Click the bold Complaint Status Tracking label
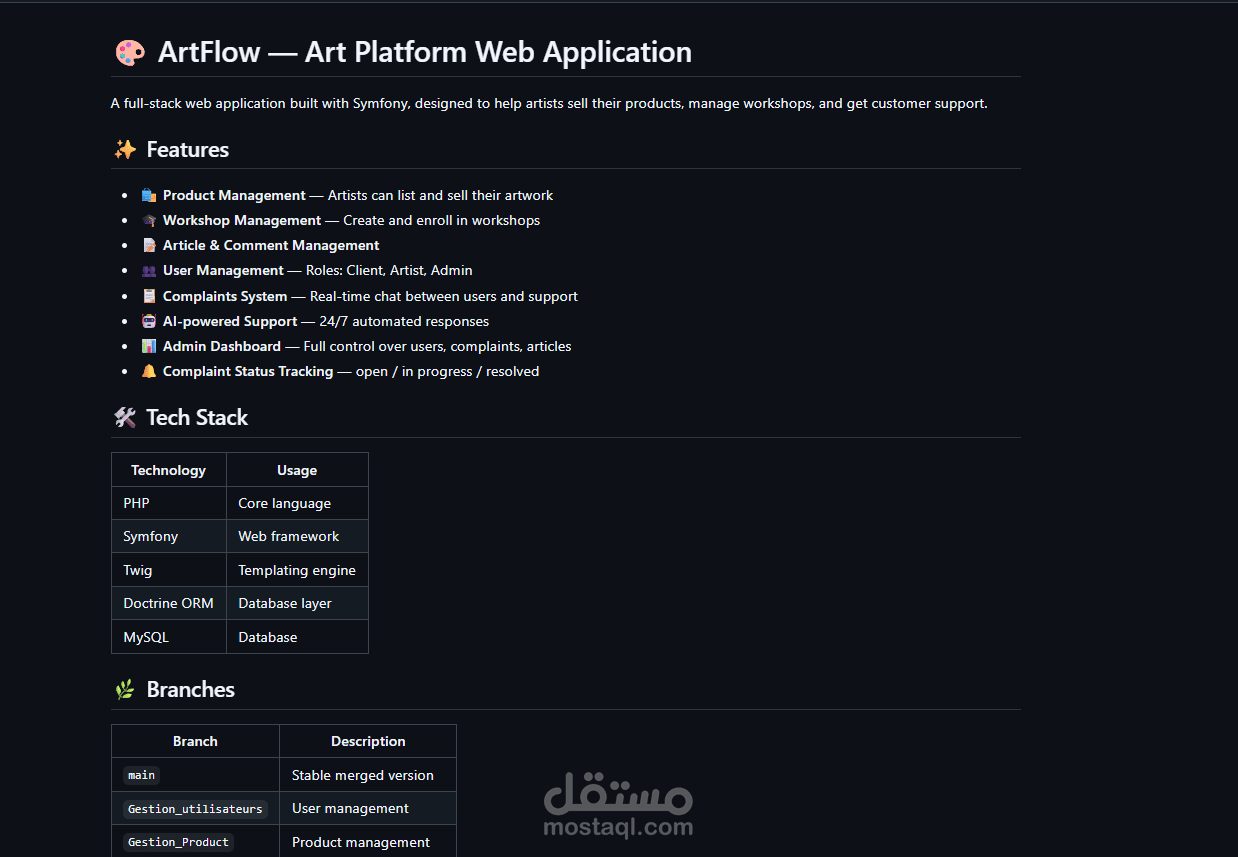This screenshot has width=1238, height=857. [248, 371]
